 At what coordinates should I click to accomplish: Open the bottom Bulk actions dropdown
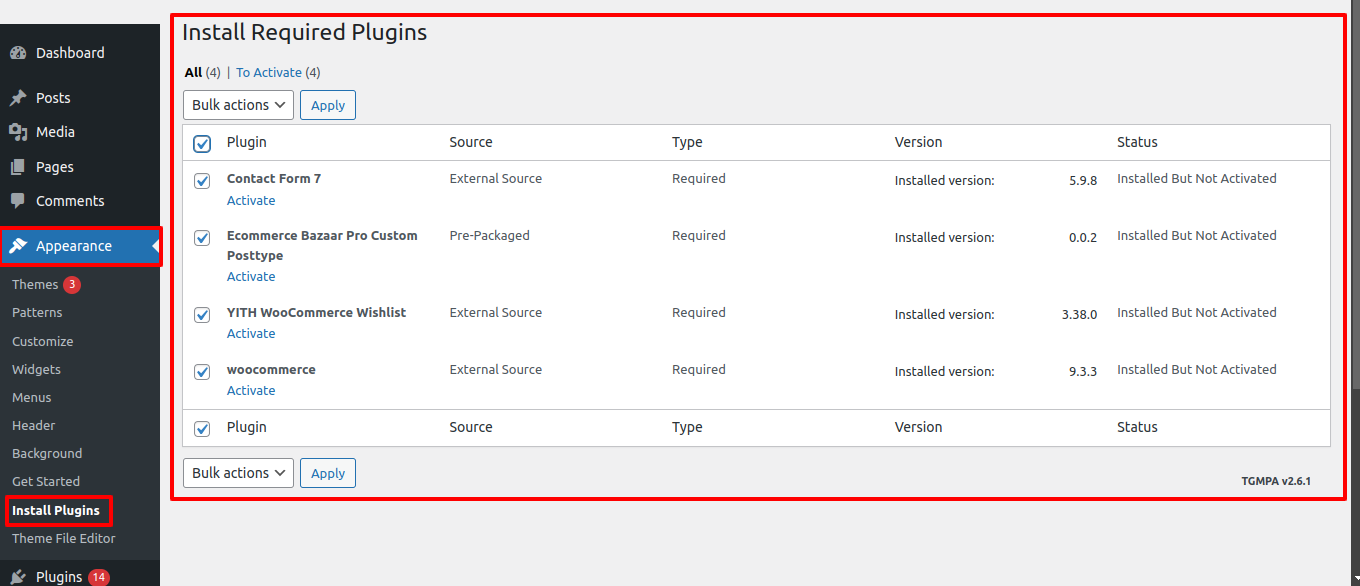(x=238, y=473)
